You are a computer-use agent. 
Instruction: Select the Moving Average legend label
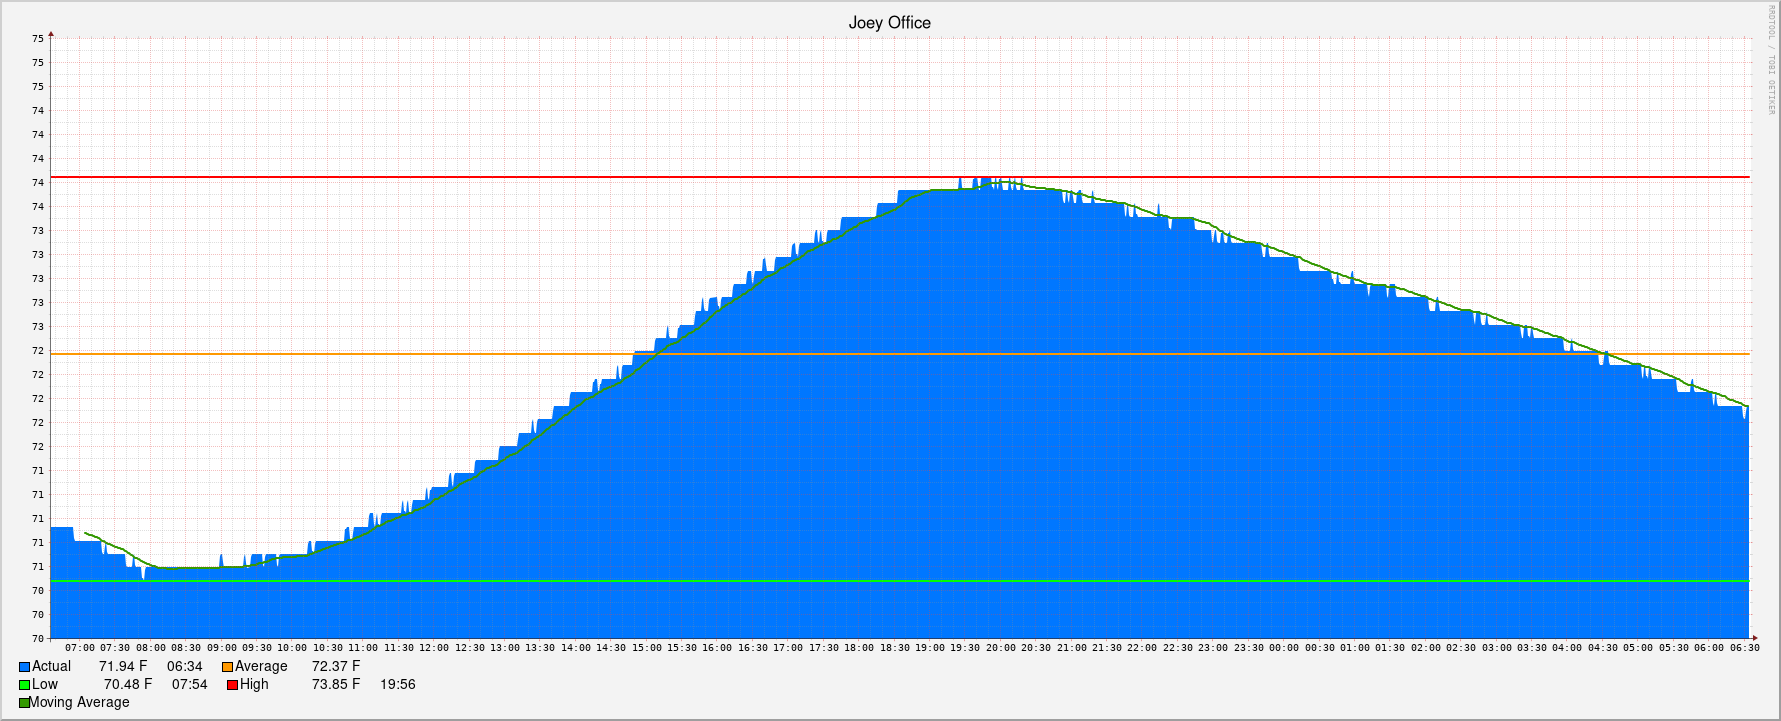80,703
